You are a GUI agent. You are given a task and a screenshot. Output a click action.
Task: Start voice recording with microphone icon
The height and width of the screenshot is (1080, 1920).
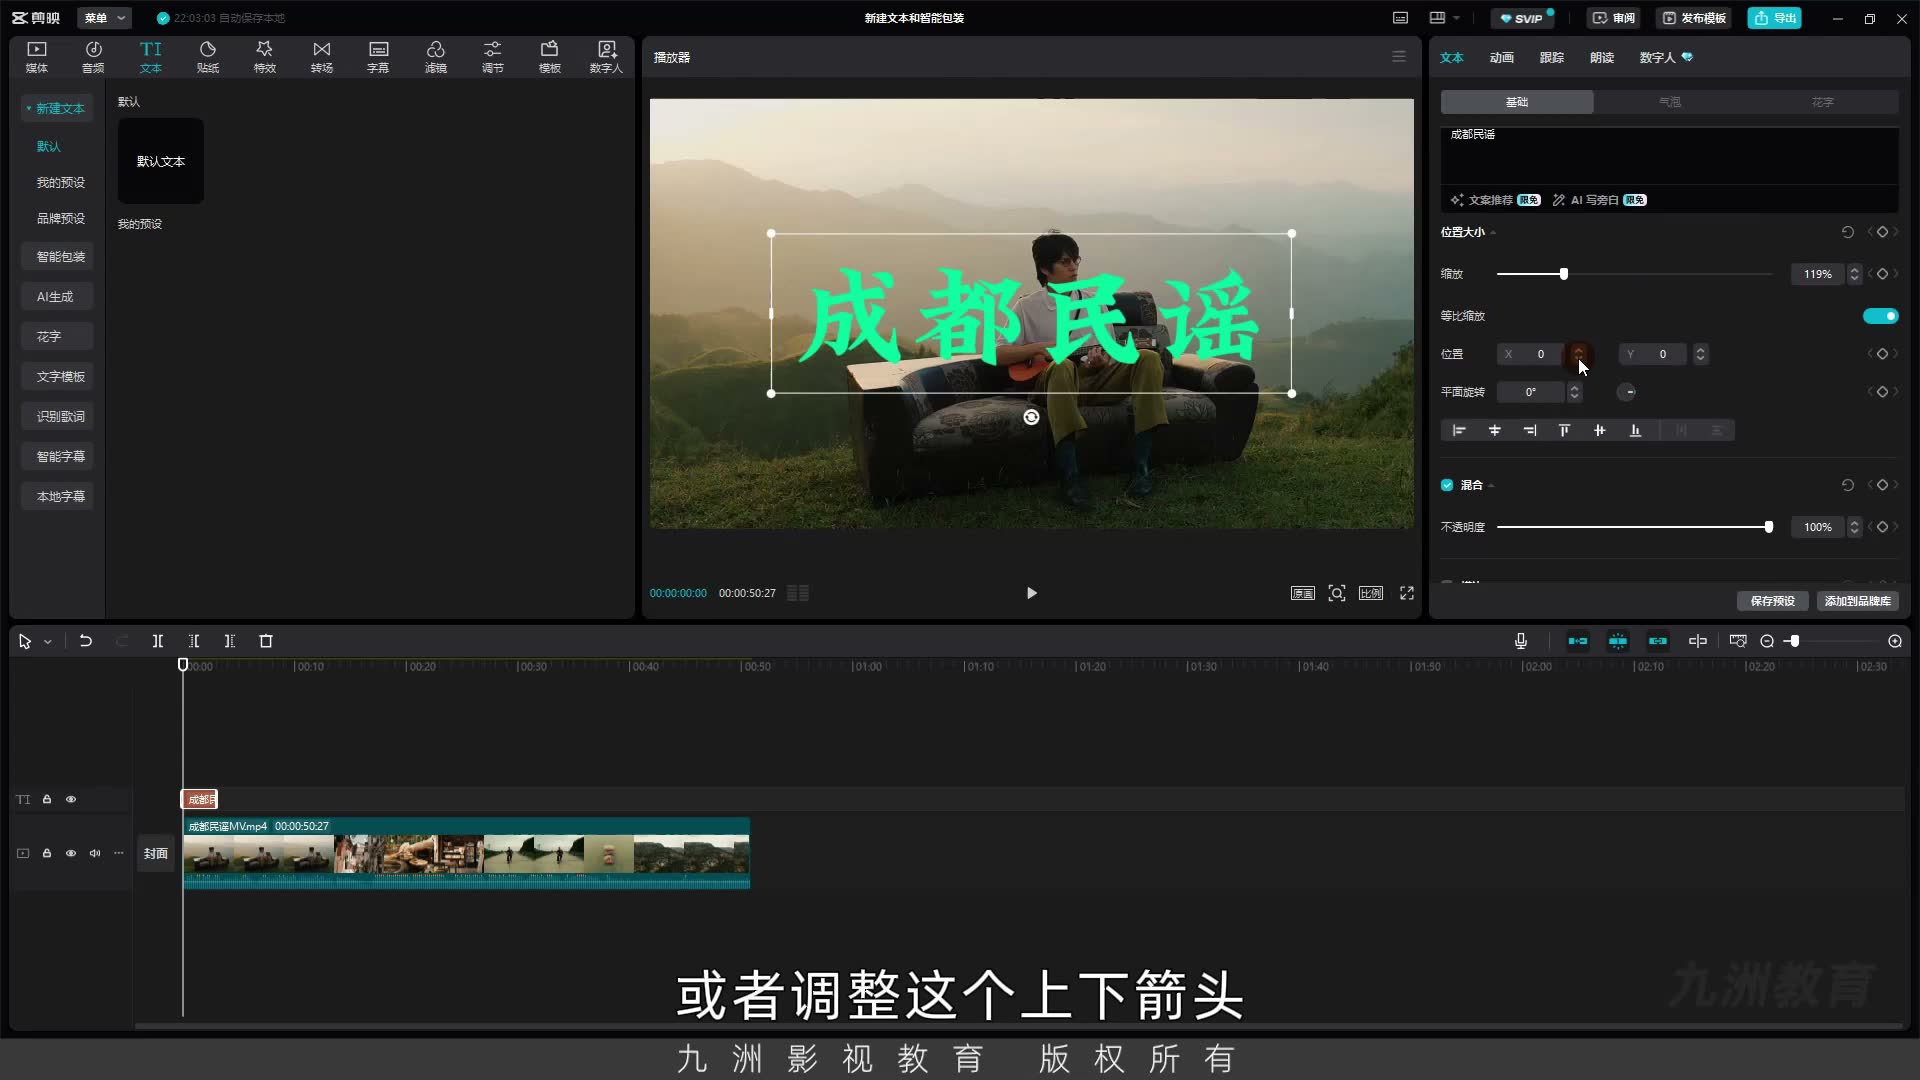[x=1521, y=641]
